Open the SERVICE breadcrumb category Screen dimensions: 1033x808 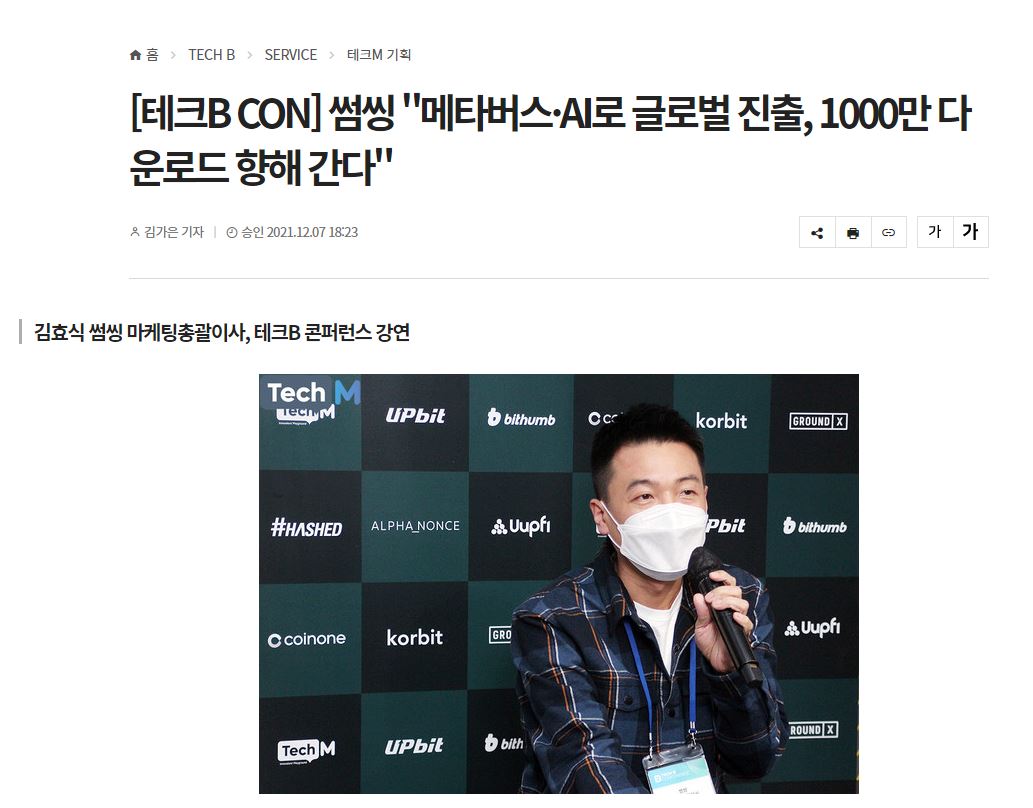(x=291, y=55)
